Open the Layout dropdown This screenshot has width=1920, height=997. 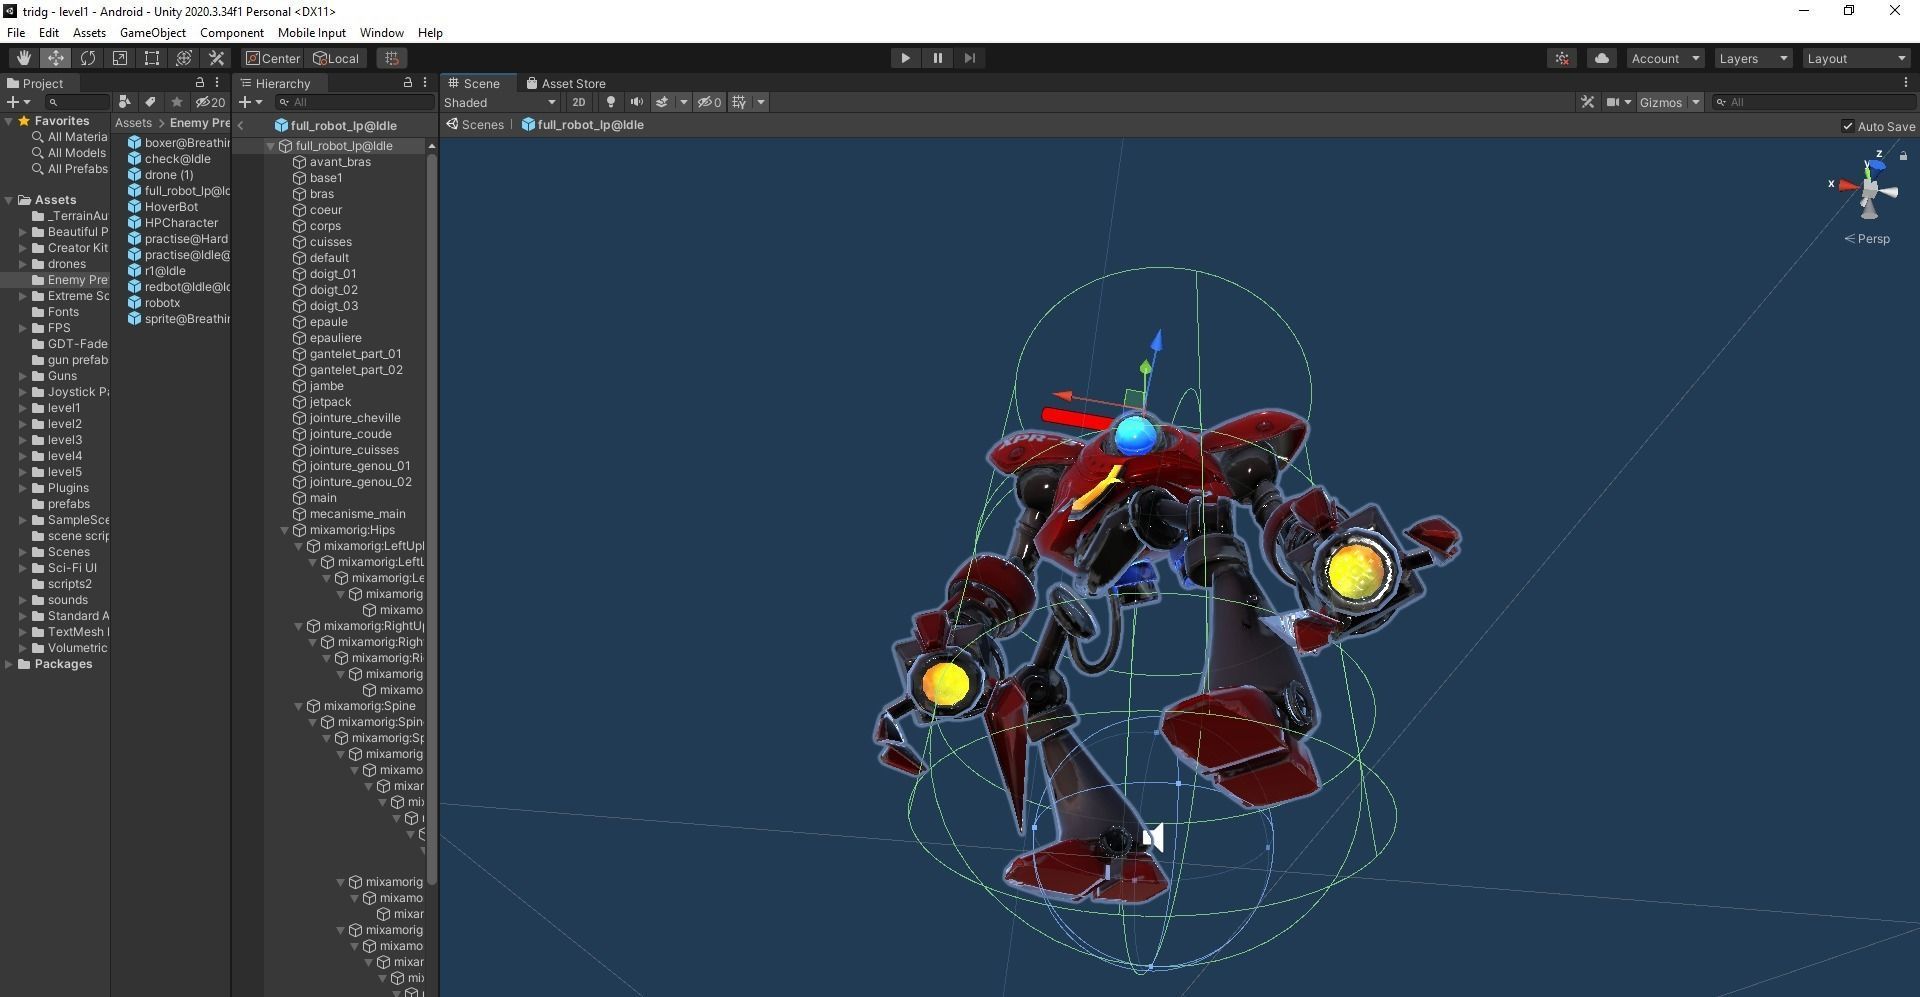tap(1857, 58)
